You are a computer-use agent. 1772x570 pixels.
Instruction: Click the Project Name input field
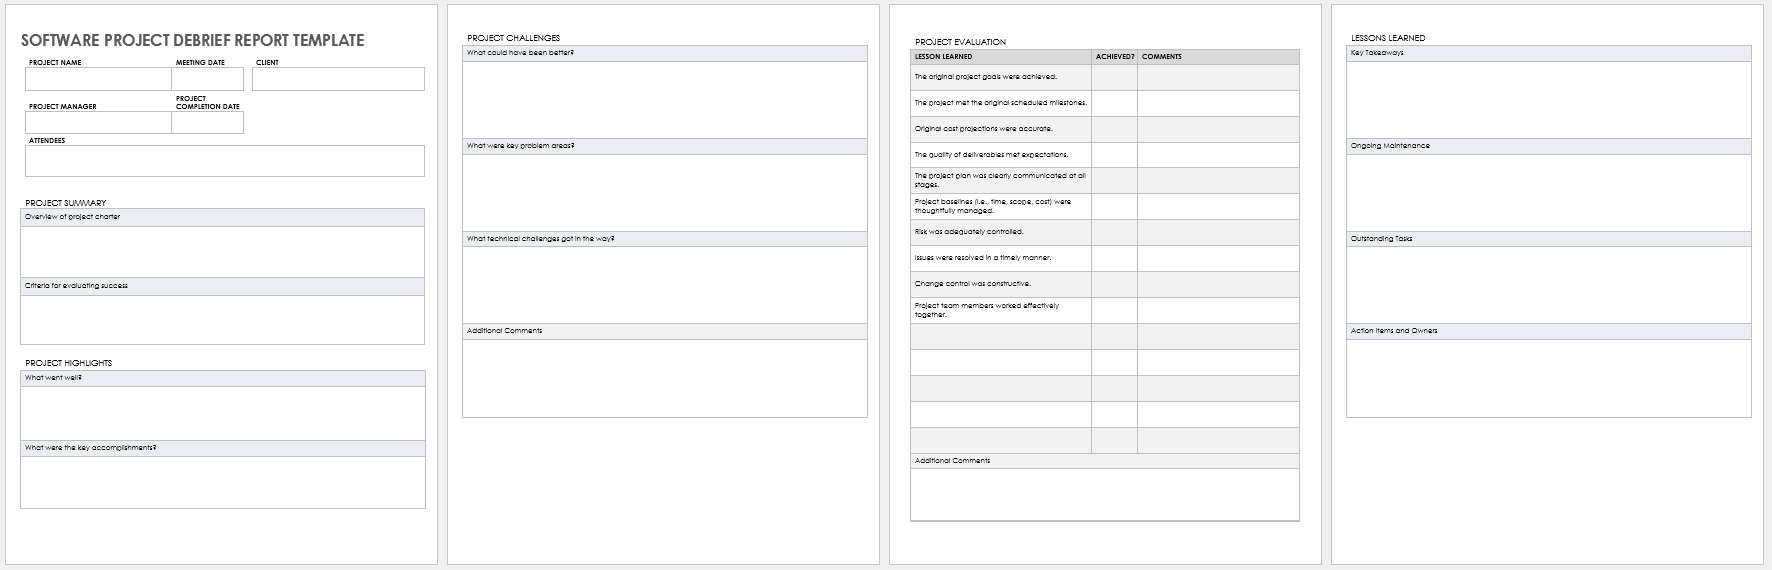point(98,79)
